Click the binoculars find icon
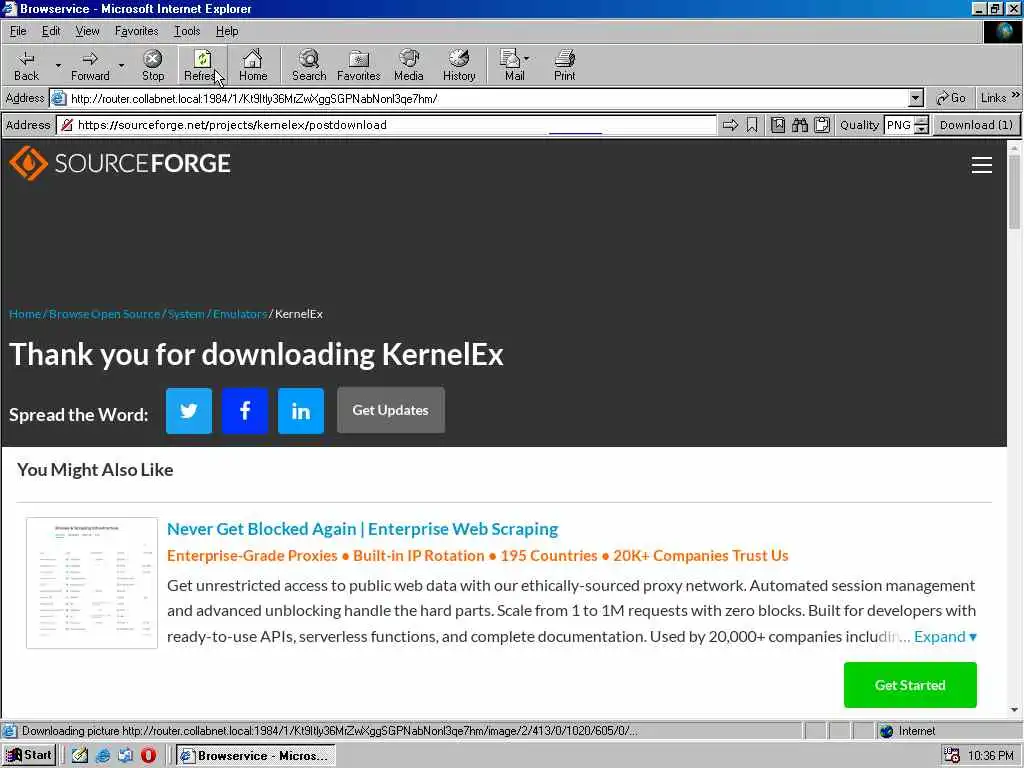The image size is (1024, 768). [800, 125]
